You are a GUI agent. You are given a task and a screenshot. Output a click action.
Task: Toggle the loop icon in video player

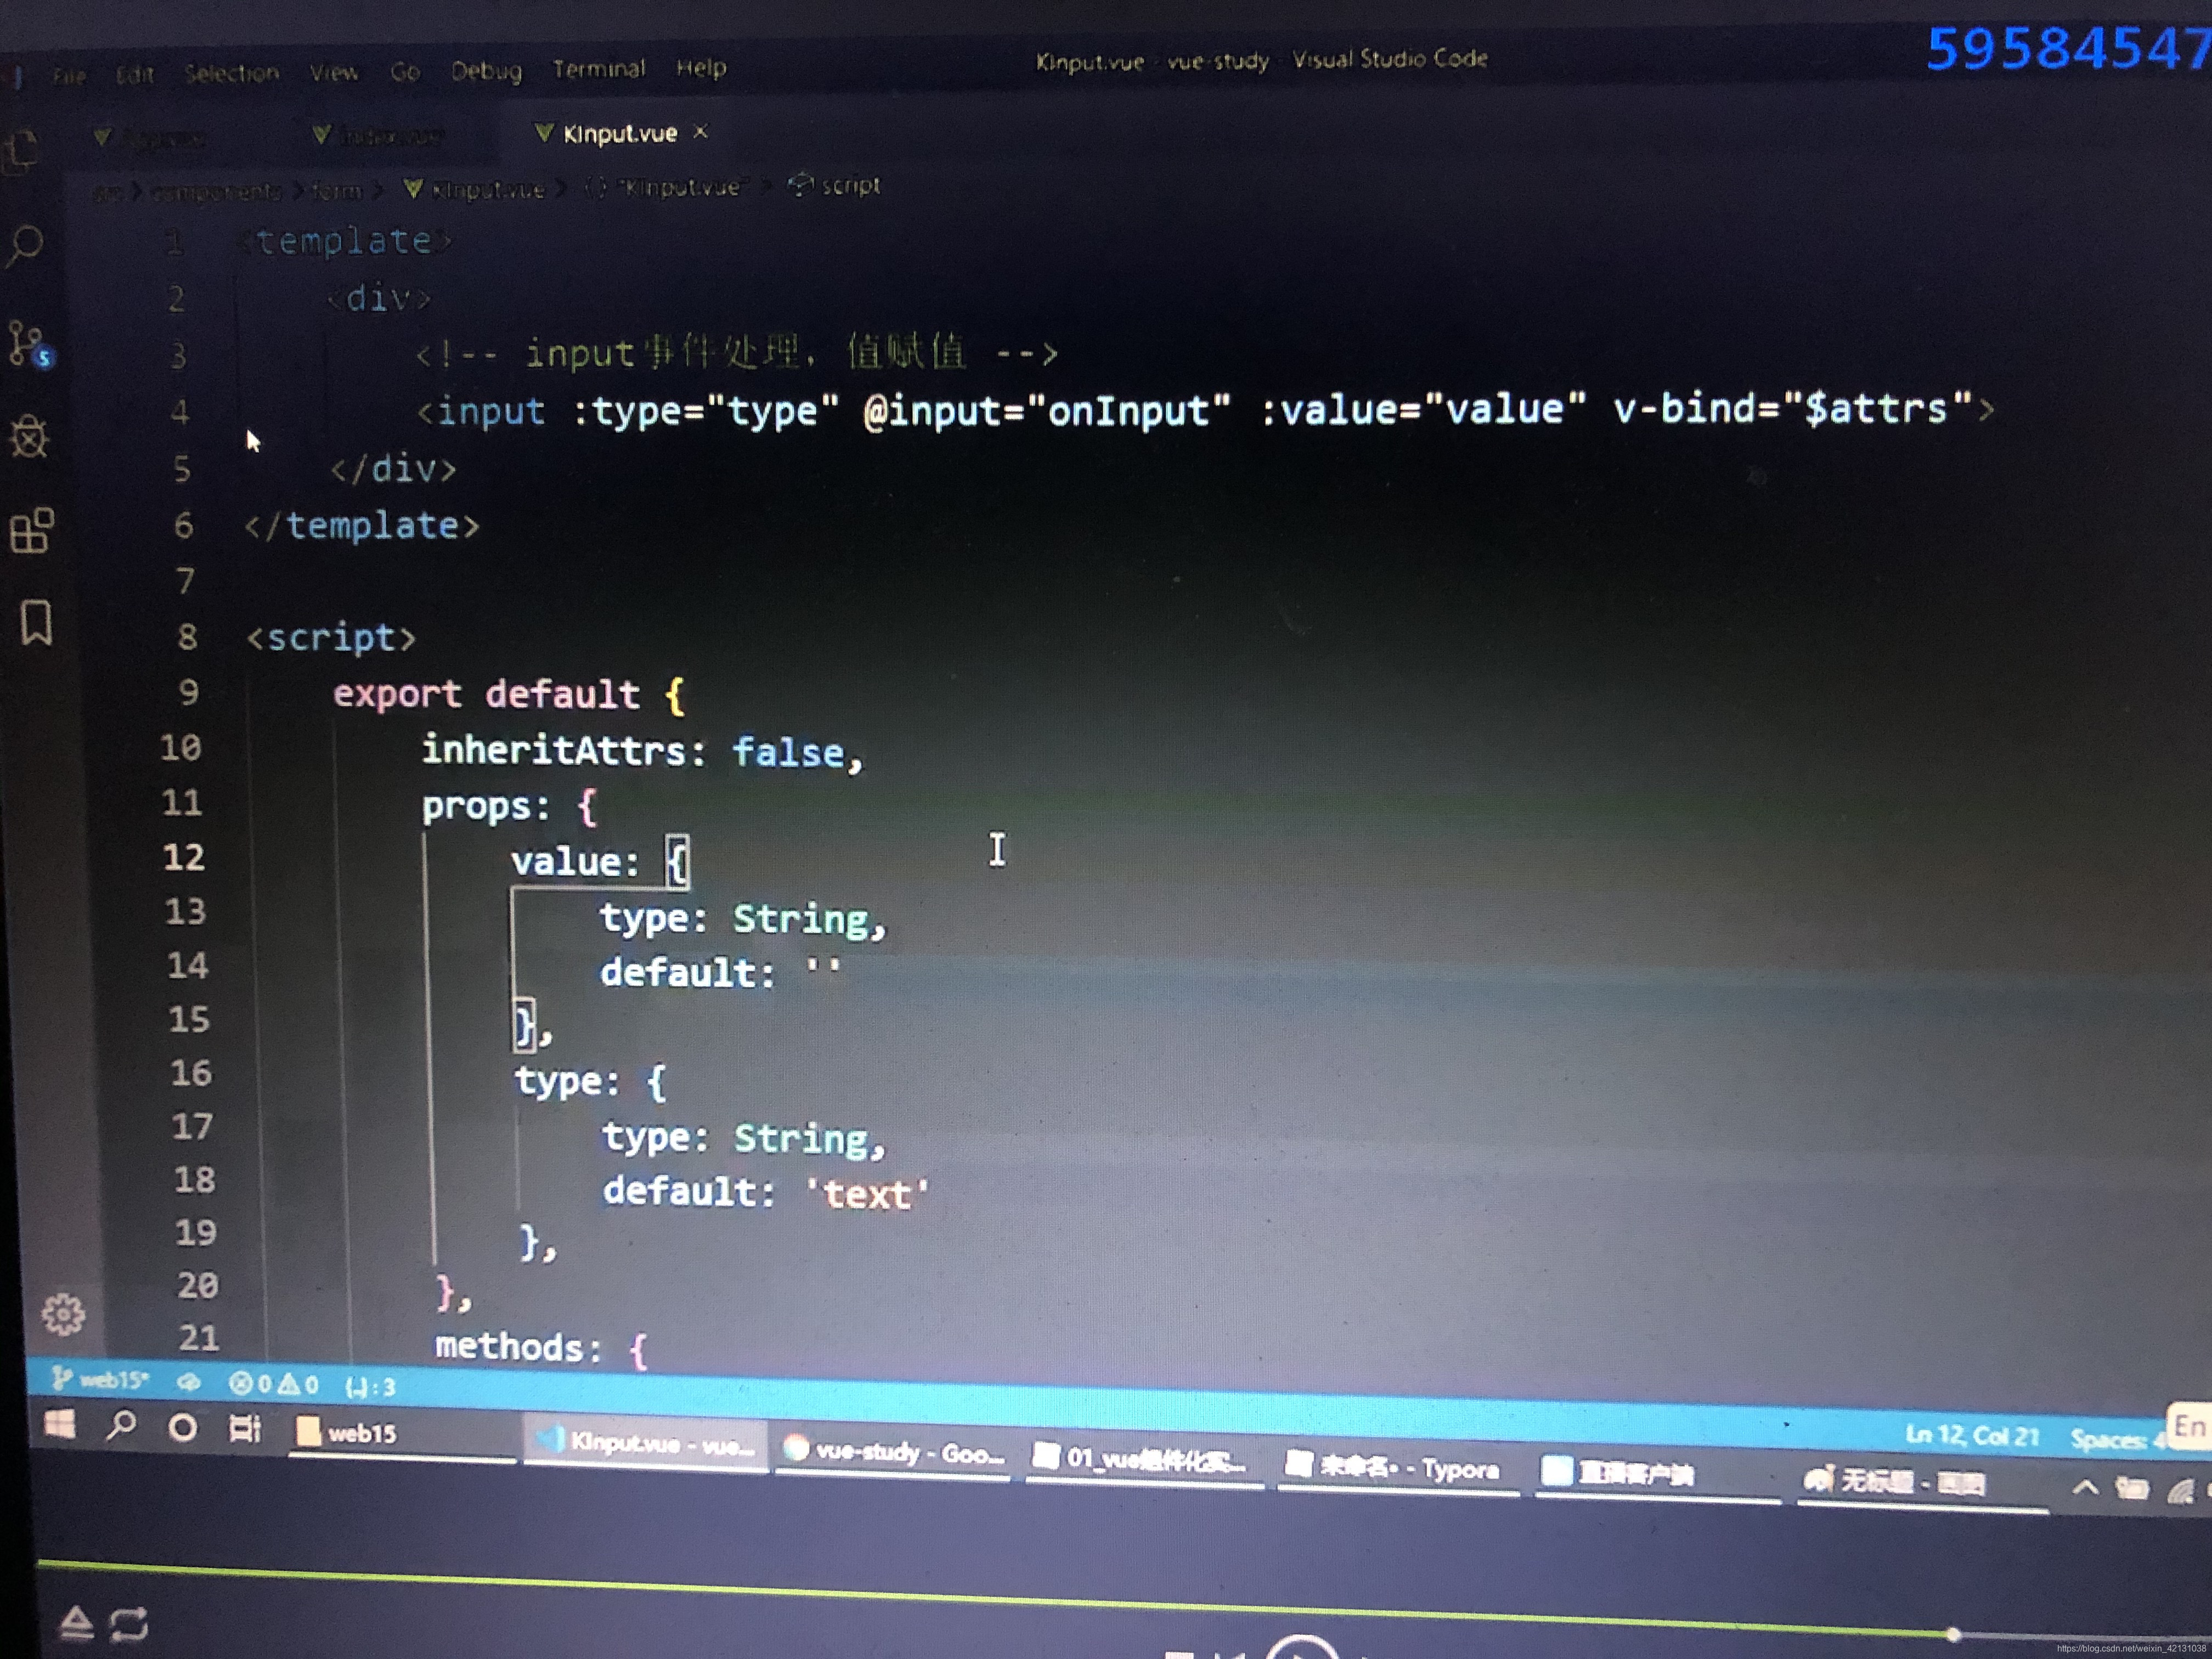[x=129, y=1623]
